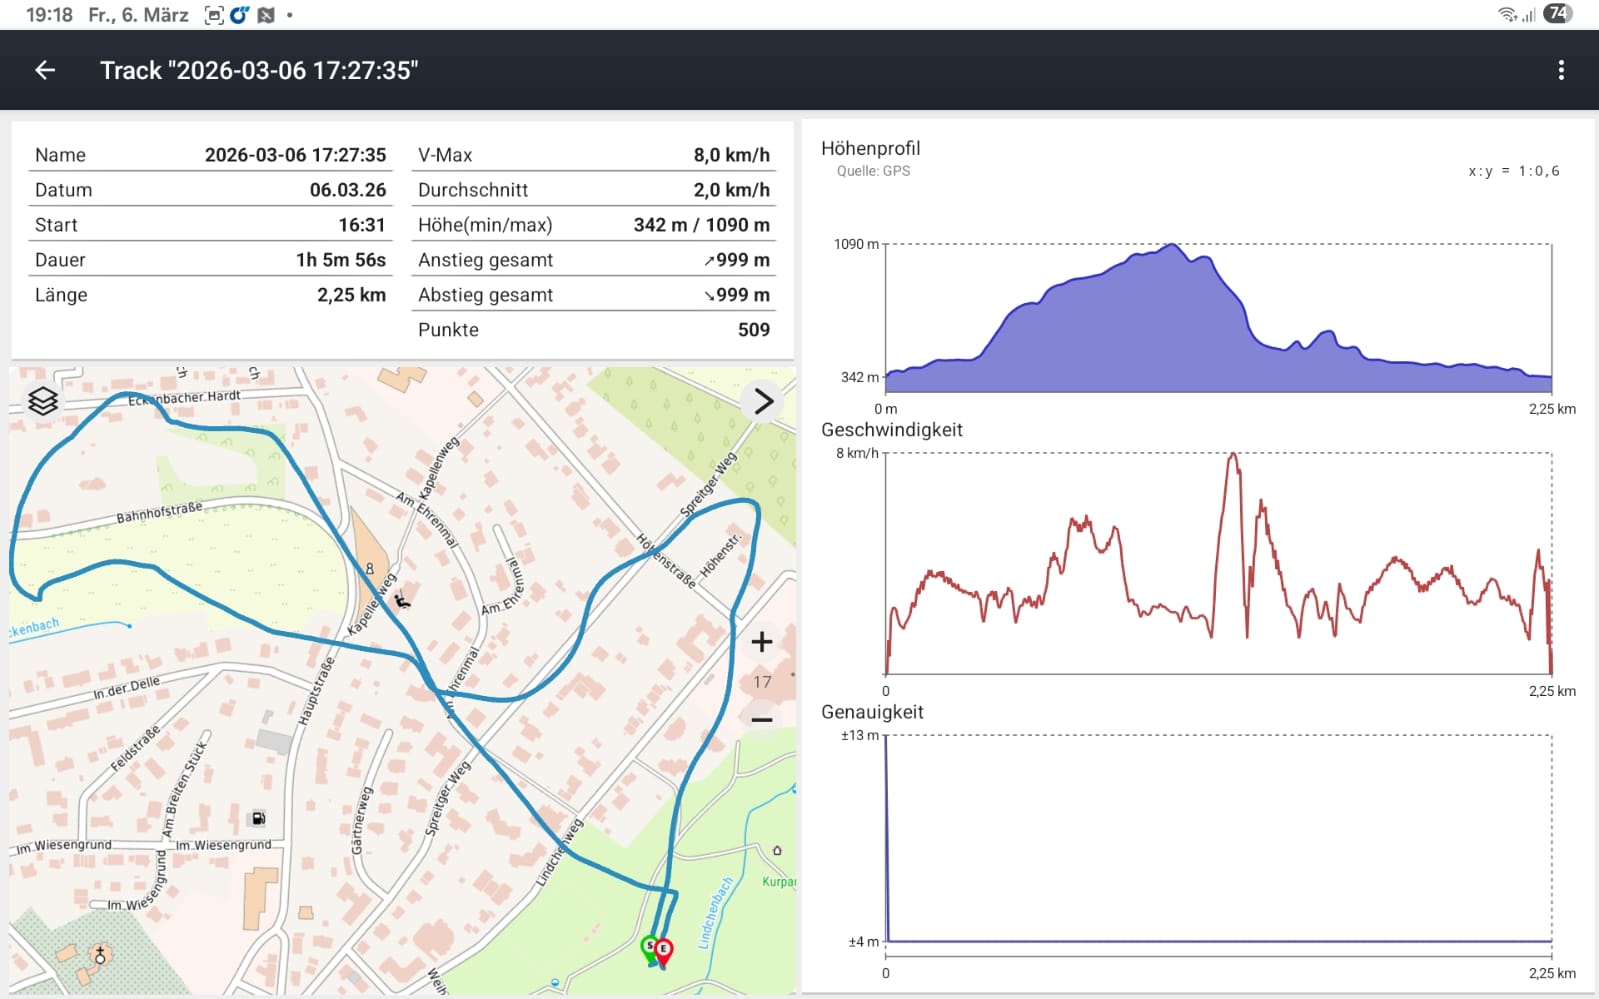The height and width of the screenshot is (999, 1599).
Task: Open the three-dot overflow menu
Action: (1560, 70)
